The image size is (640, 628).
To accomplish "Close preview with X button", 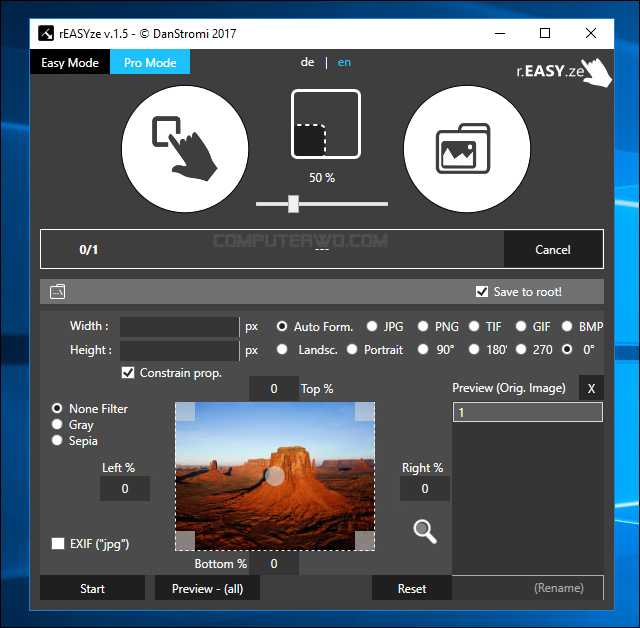I will pyautogui.click(x=591, y=388).
